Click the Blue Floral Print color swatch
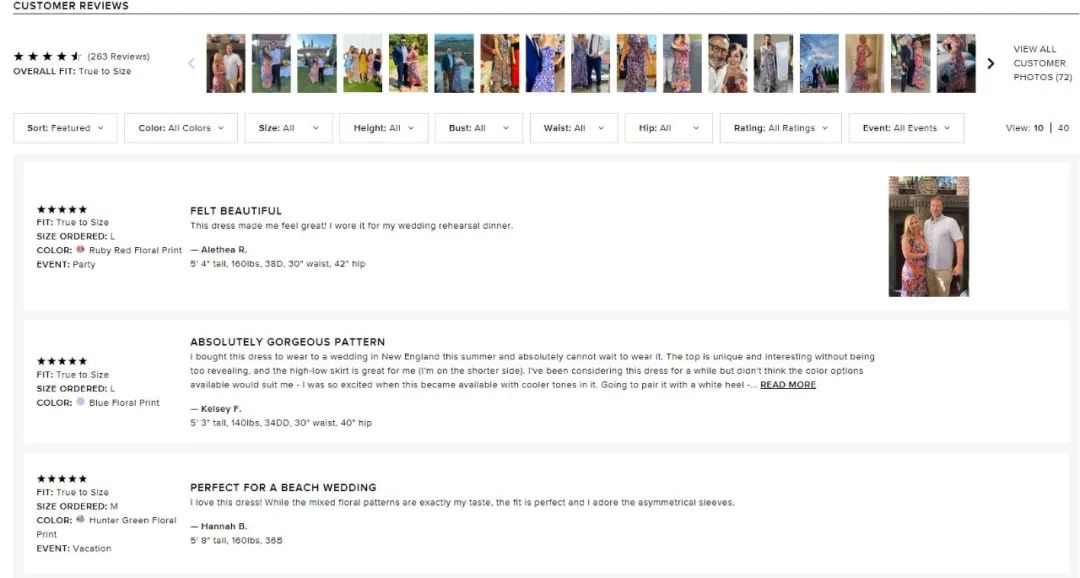1080x578 pixels. click(x=80, y=402)
